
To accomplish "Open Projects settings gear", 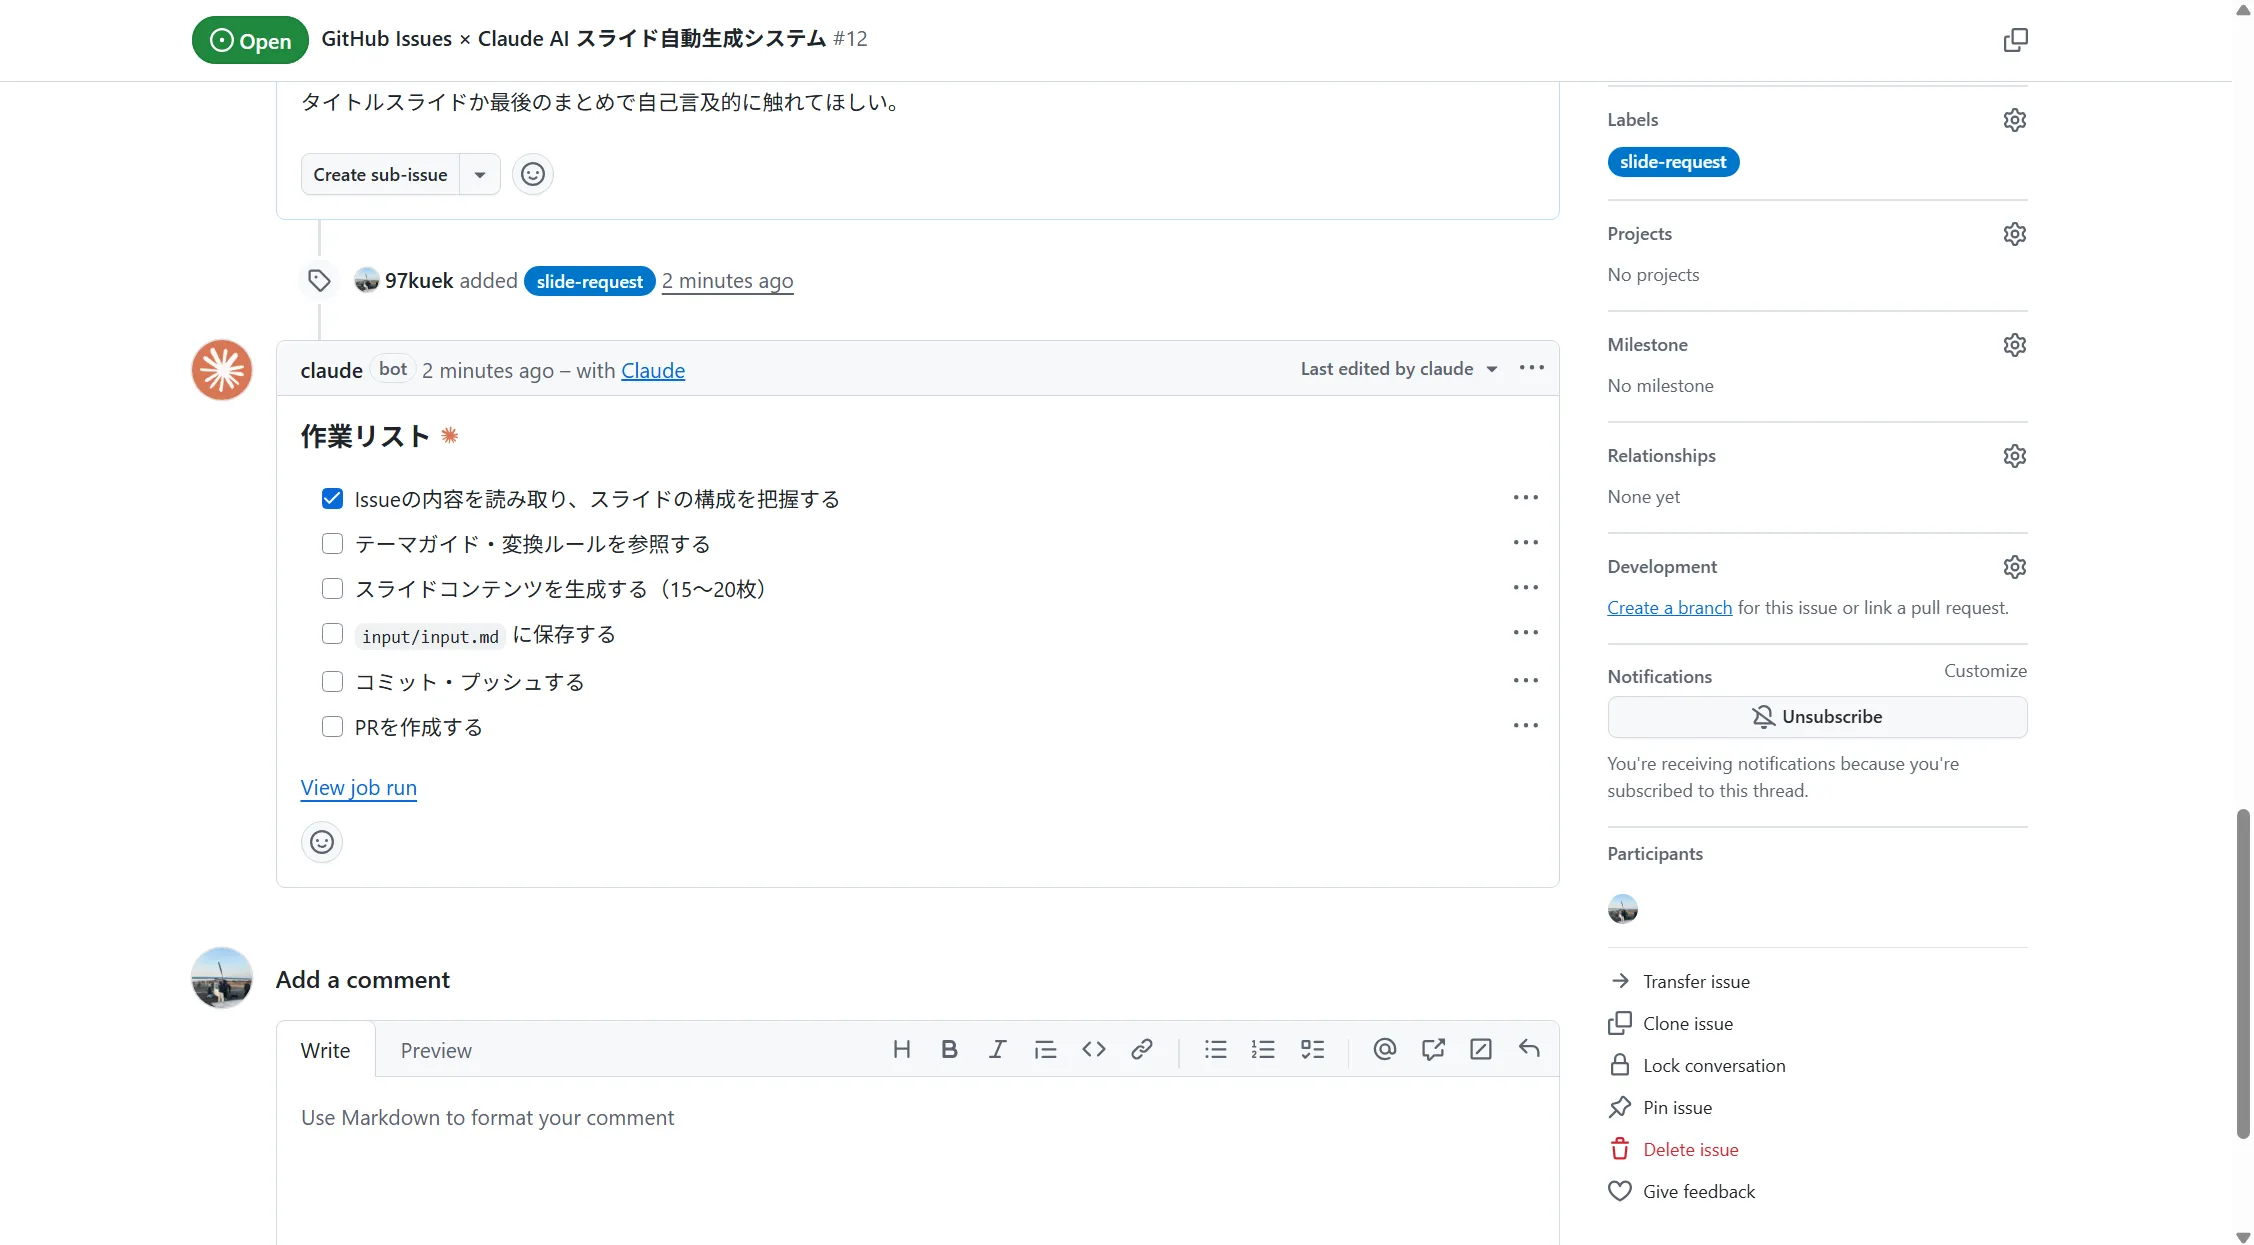I will pos(2014,234).
